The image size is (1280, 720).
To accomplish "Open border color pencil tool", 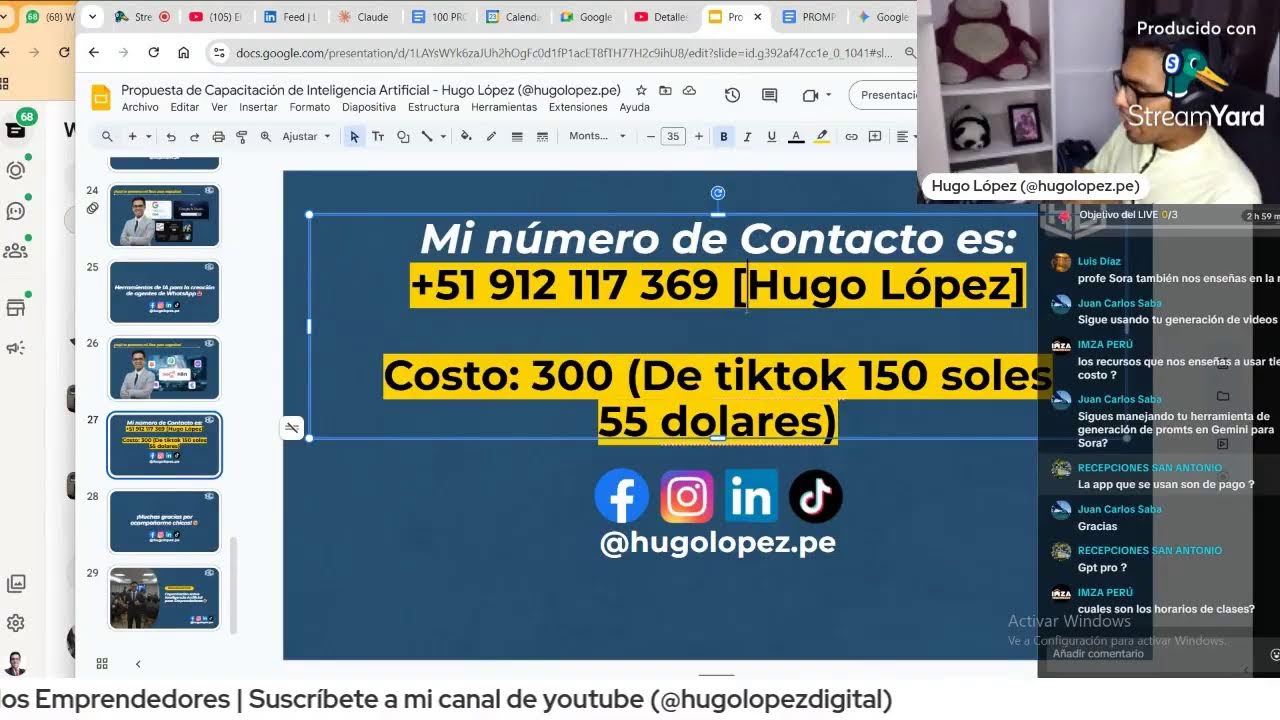I will 491,136.
